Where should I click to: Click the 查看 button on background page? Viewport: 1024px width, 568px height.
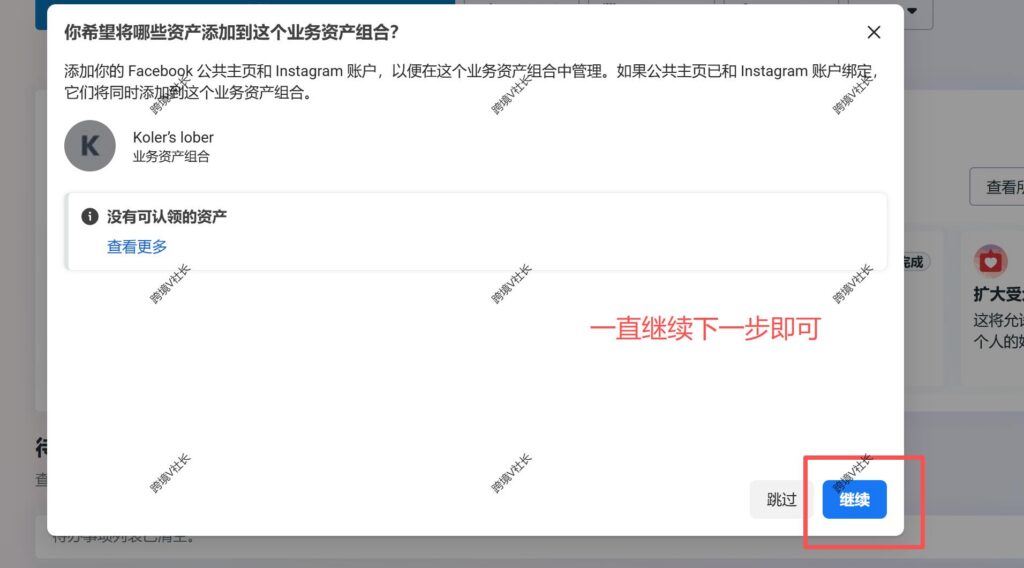[x=997, y=187]
